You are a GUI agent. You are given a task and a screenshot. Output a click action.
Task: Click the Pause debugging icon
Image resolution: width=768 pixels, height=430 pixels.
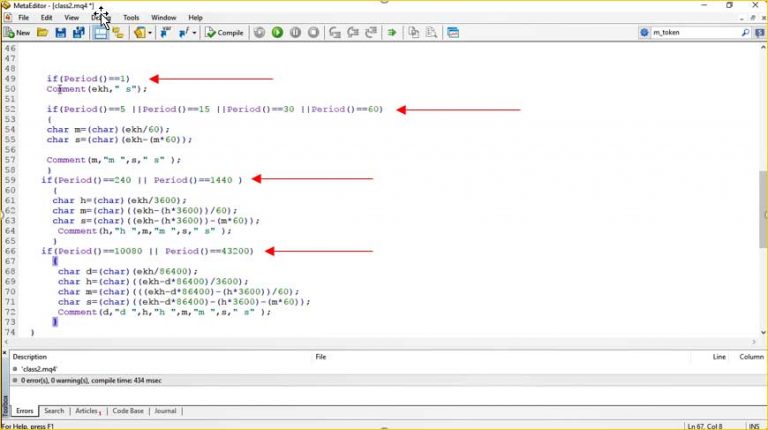[295, 33]
